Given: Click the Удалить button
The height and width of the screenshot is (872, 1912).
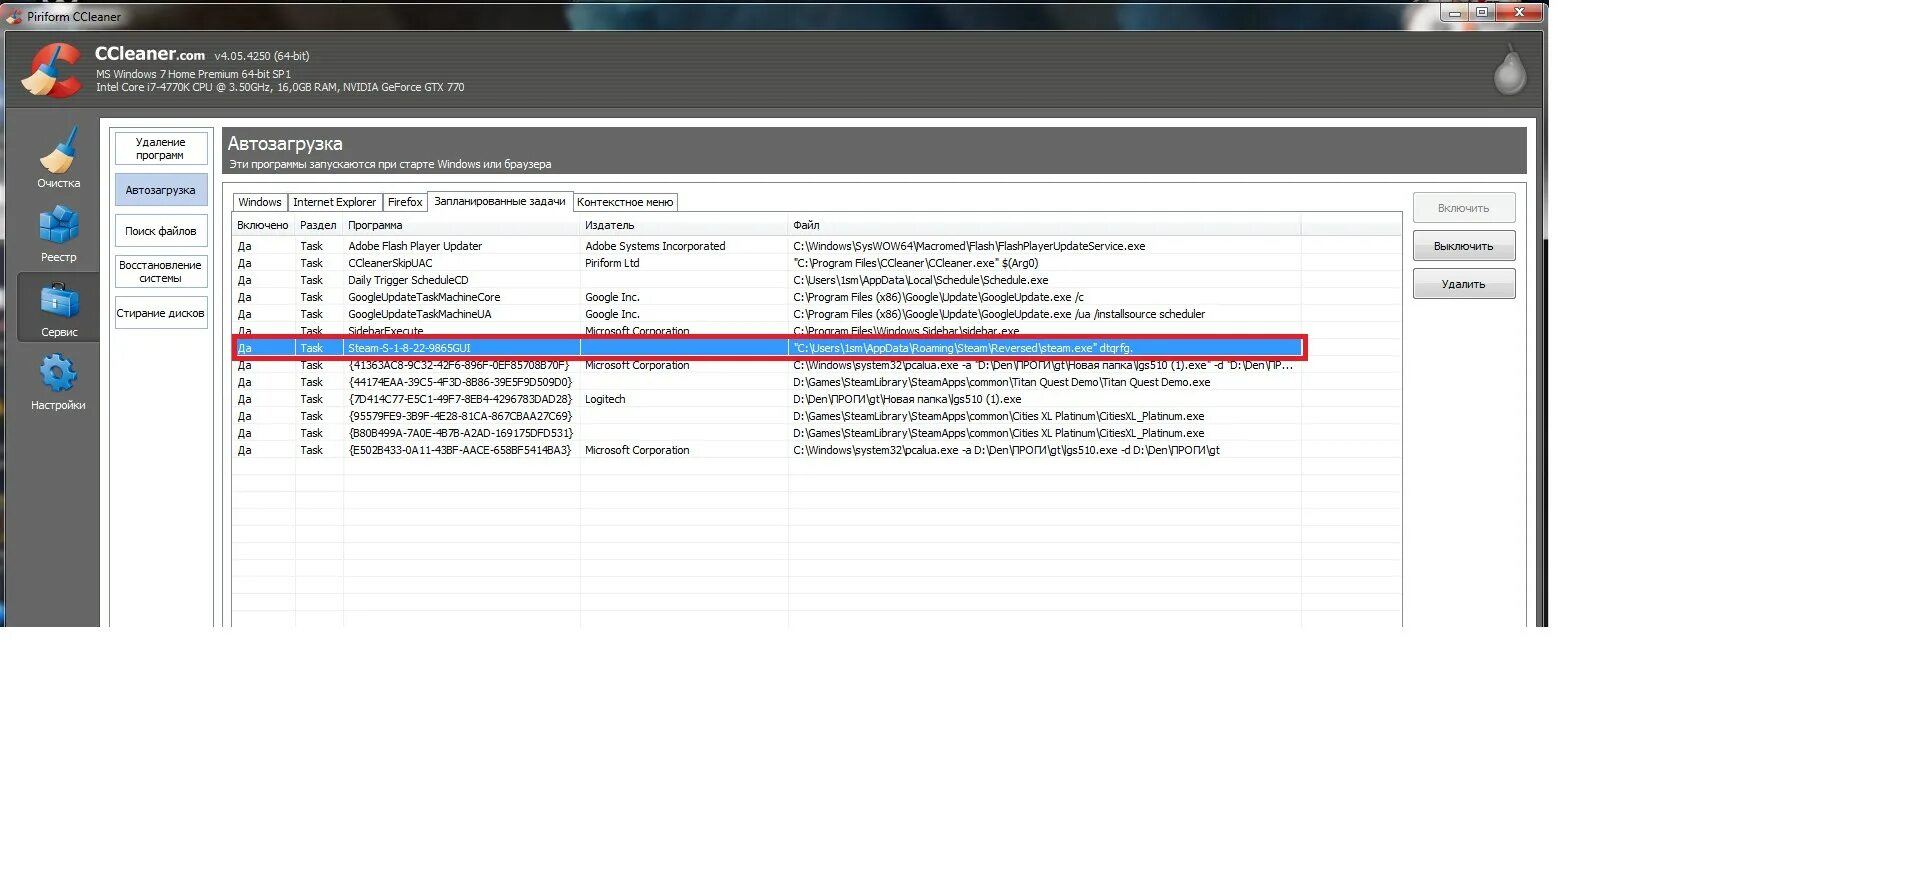Looking at the screenshot, I should coord(1464,284).
